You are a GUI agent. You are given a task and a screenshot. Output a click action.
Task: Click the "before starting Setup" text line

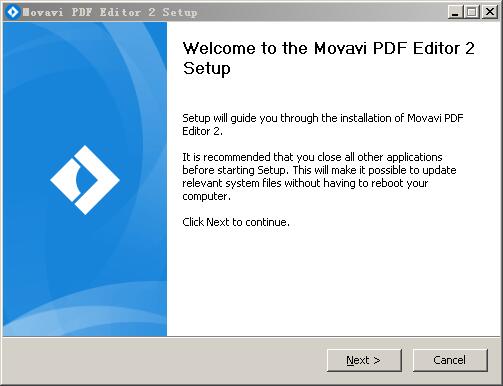click(x=319, y=170)
